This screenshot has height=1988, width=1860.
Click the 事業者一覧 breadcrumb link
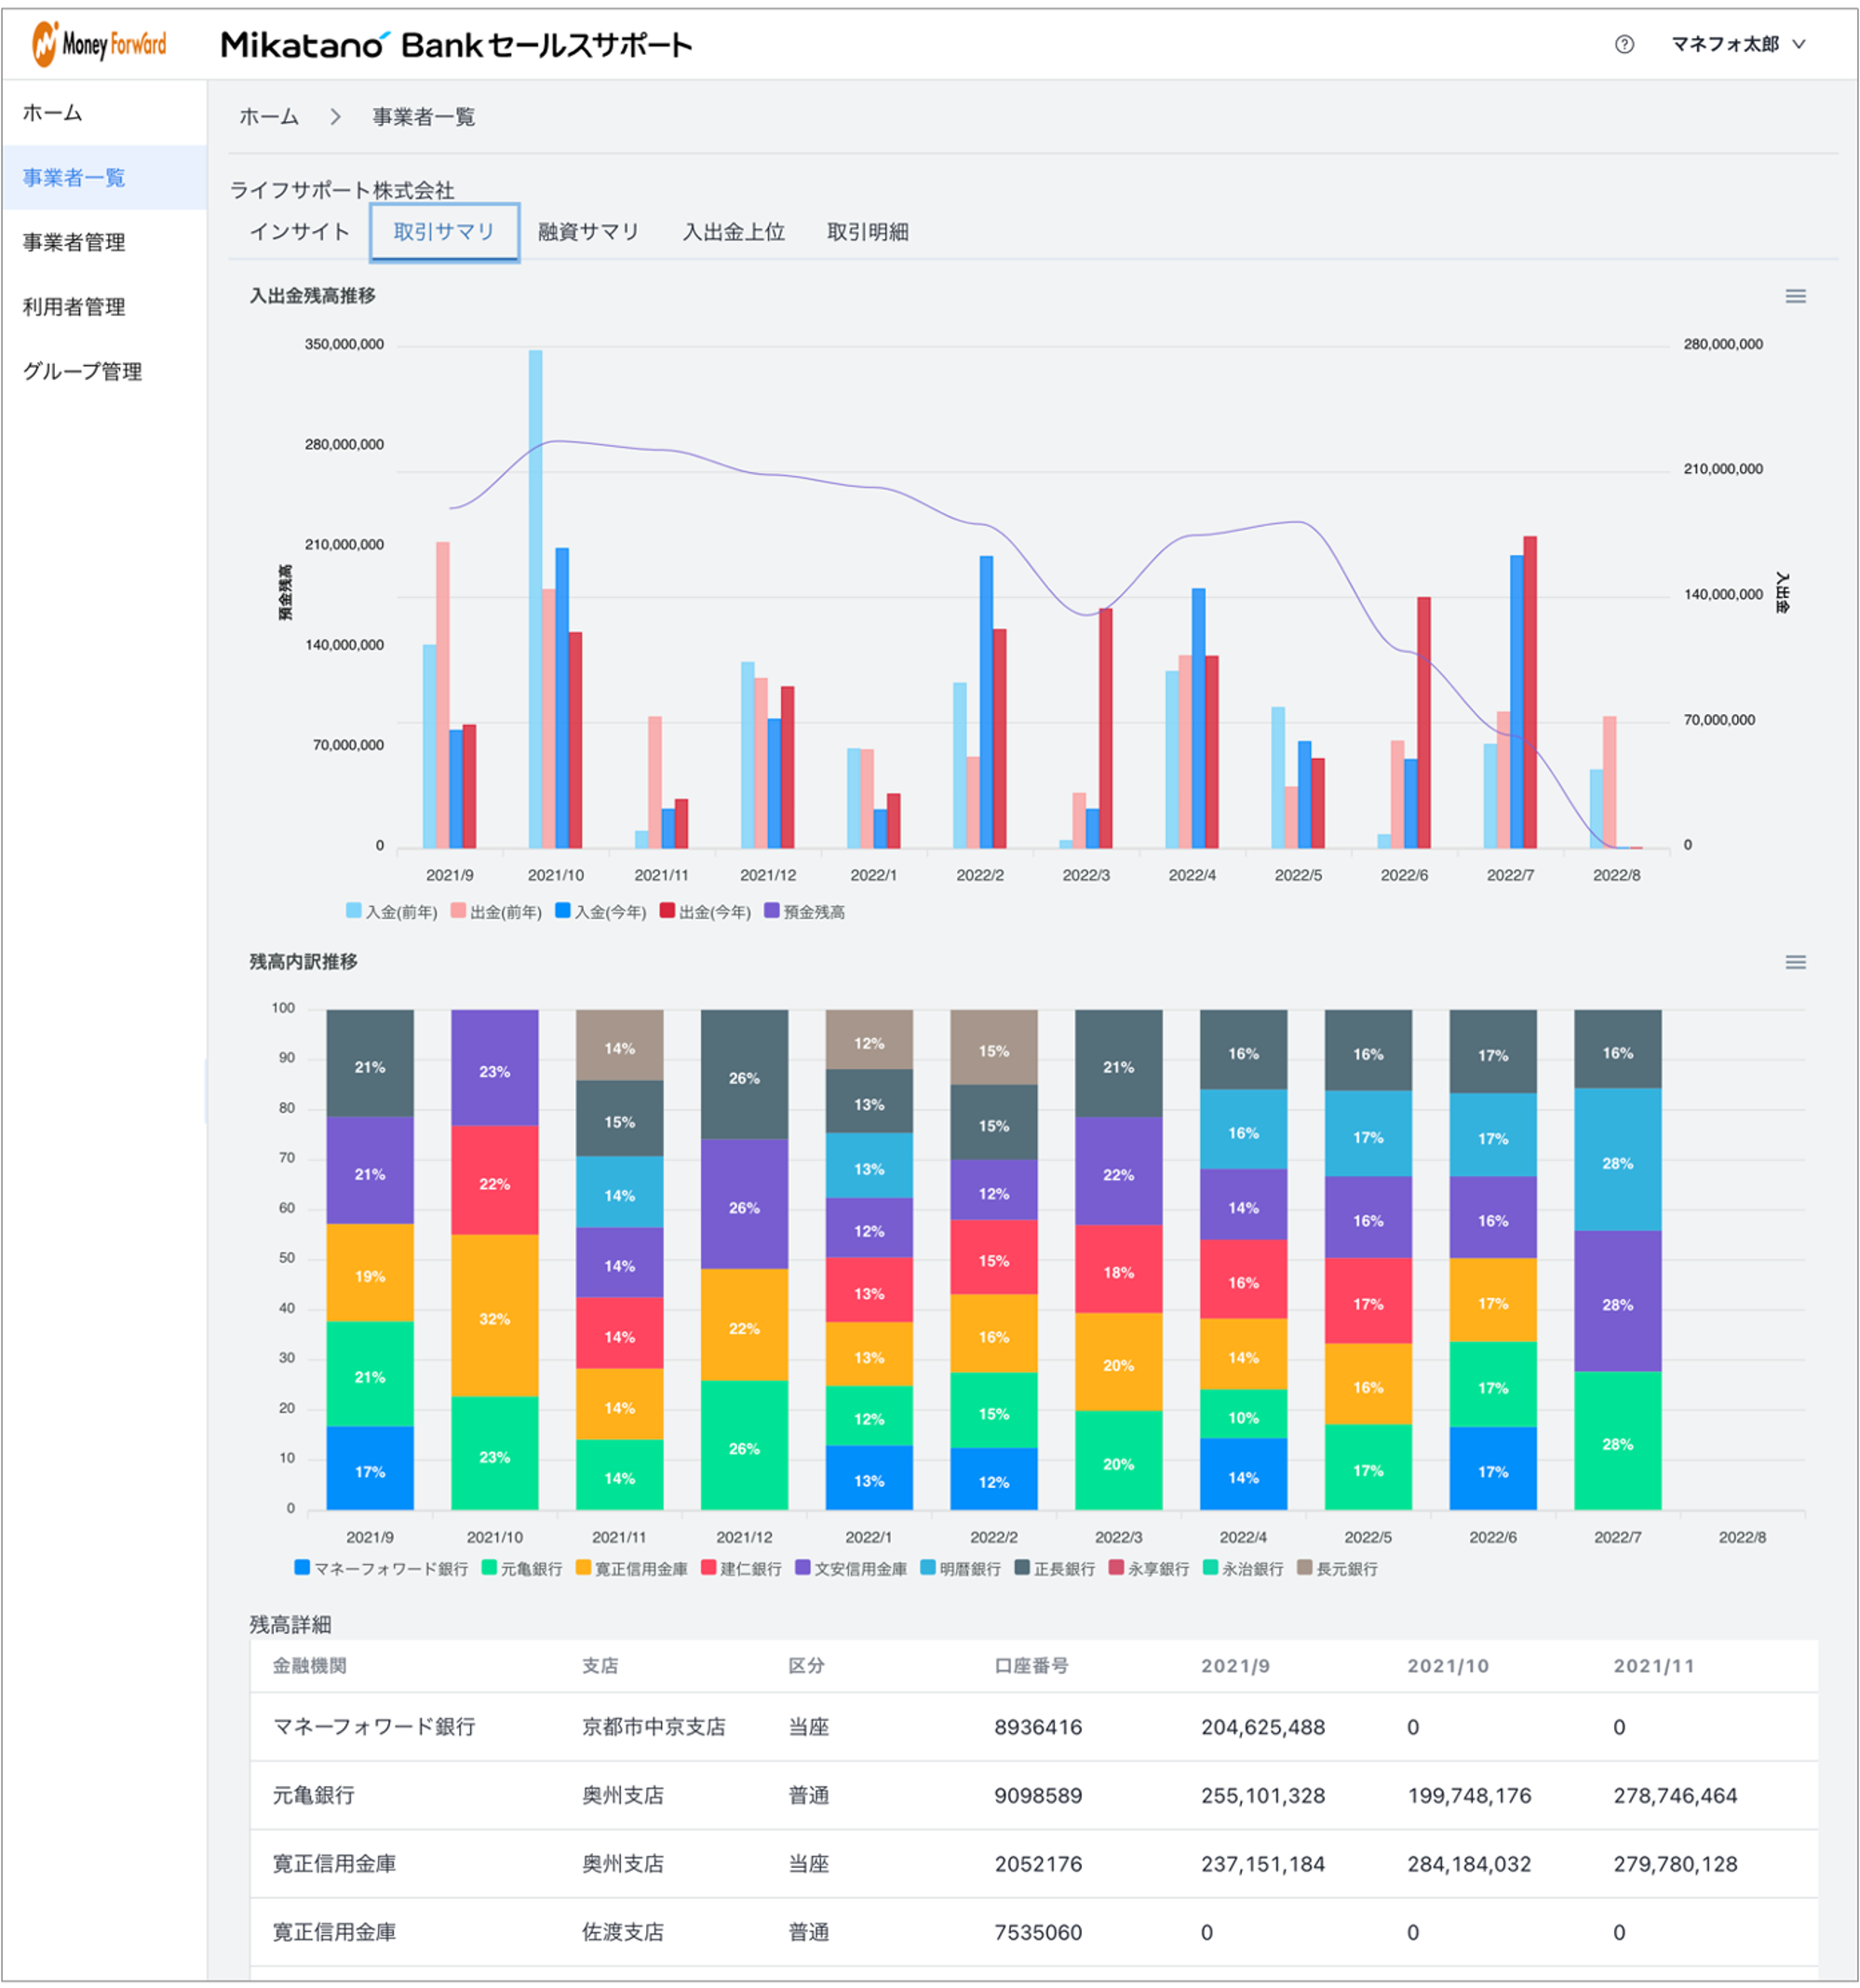tap(424, 117)
